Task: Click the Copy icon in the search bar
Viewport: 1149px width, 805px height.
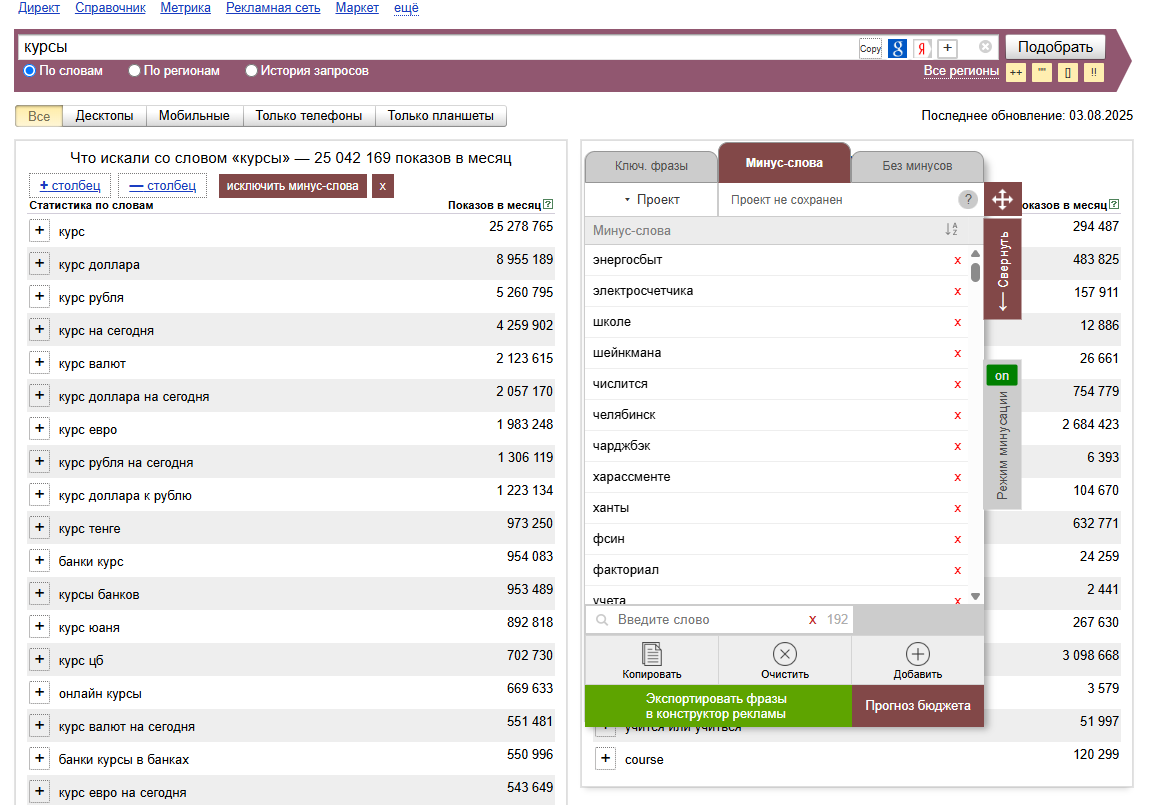Action: (871, 48)
